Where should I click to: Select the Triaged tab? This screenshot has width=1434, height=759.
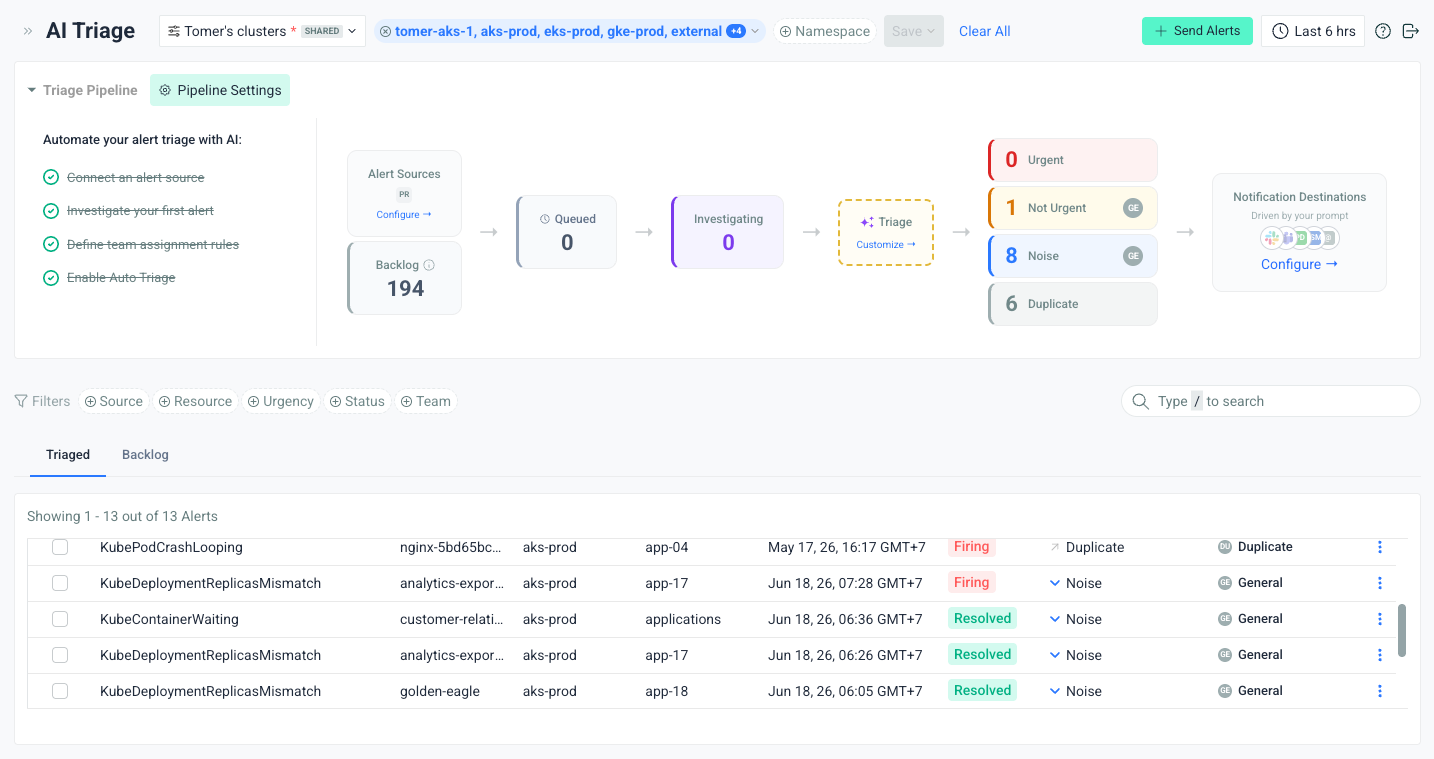(68, 455)
